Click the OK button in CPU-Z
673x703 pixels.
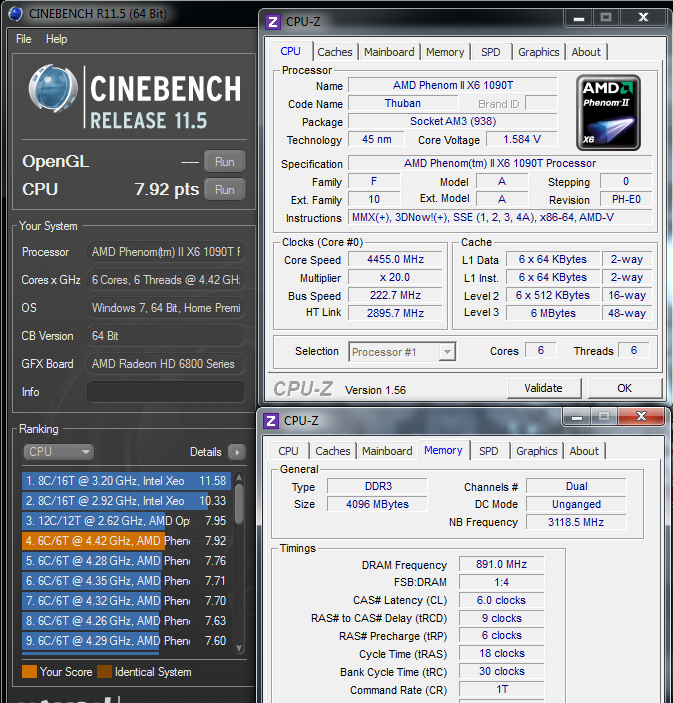[x=625, y=388]
